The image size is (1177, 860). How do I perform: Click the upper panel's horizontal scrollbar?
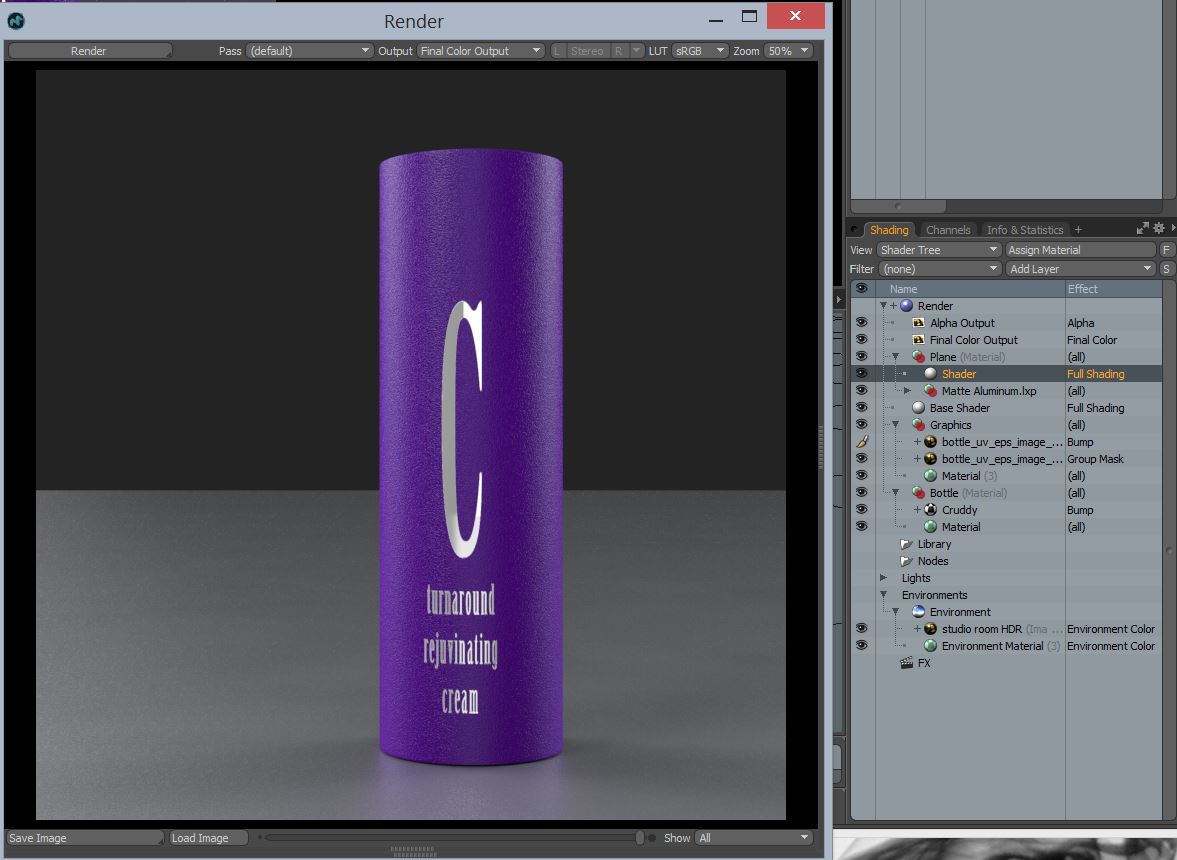898,206
